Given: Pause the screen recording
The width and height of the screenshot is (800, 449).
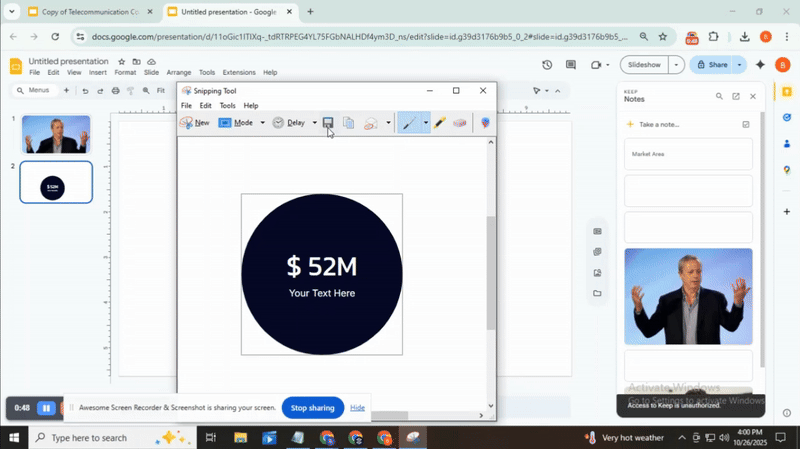Looking at the screenshot, I should click(x=46, y=408).
